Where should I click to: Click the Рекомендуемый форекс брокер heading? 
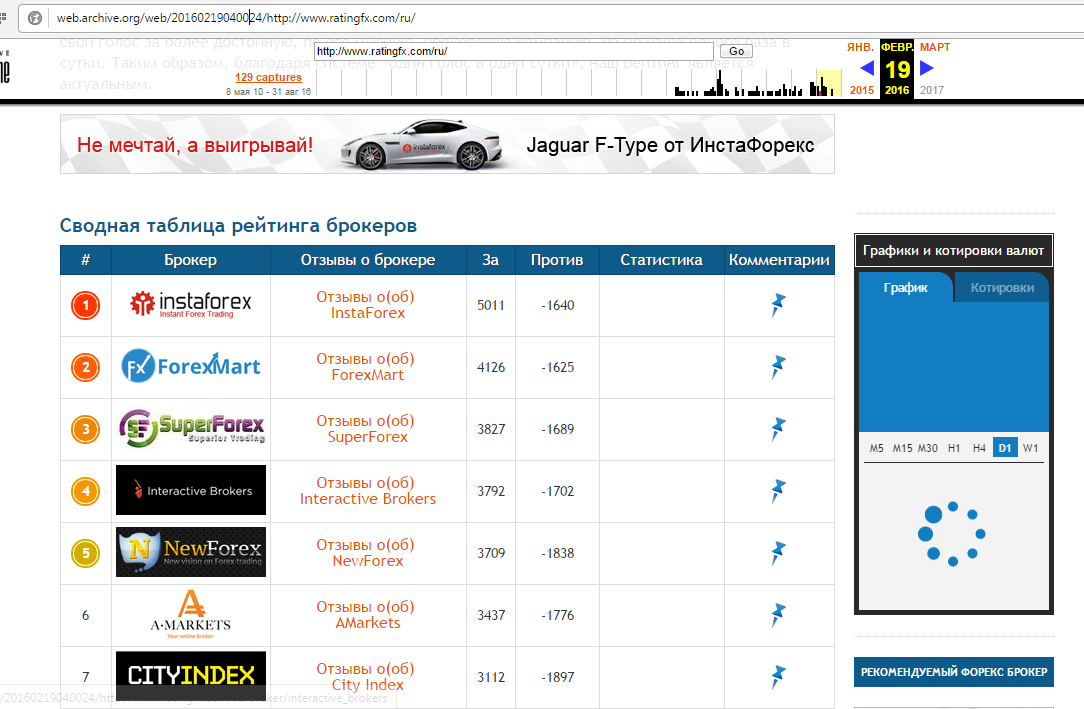tap(953, 672)
